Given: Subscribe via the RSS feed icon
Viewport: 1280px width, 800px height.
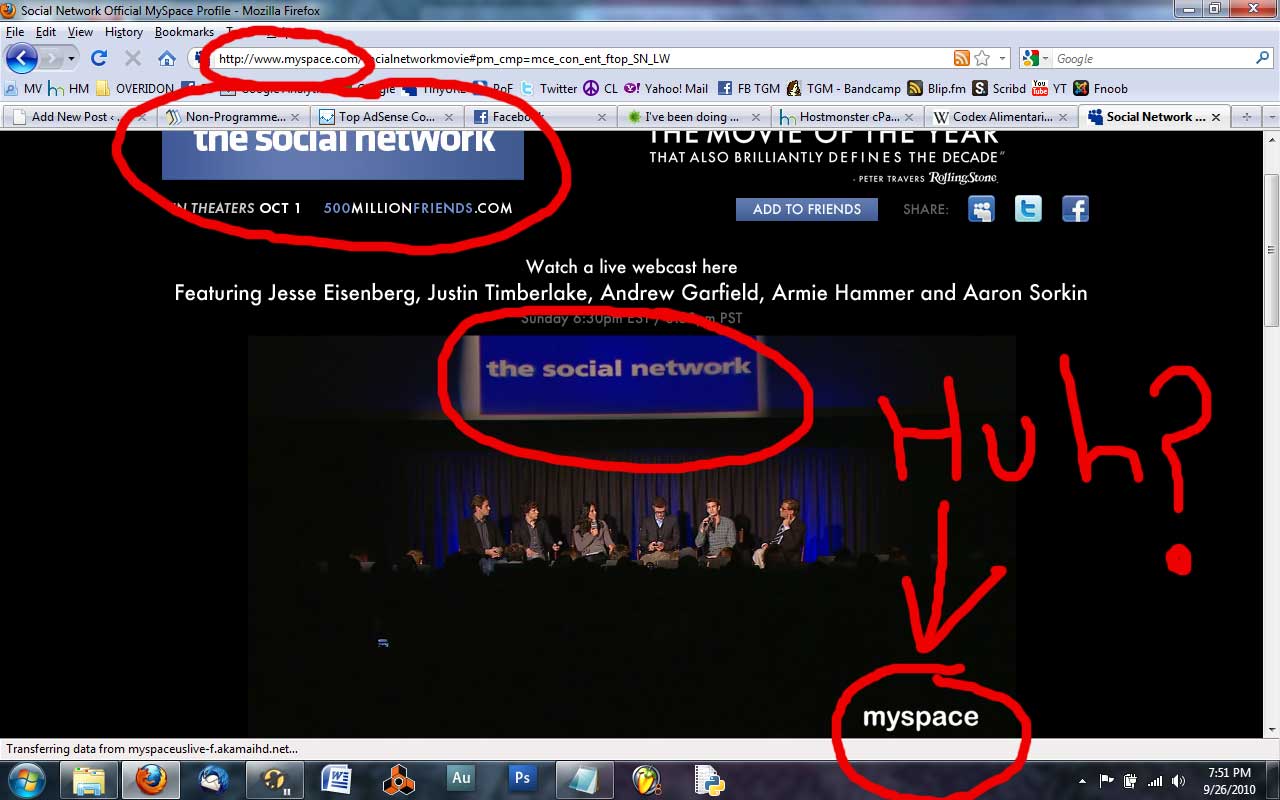Looking at the screenshot, I should (x=961, y=58).
